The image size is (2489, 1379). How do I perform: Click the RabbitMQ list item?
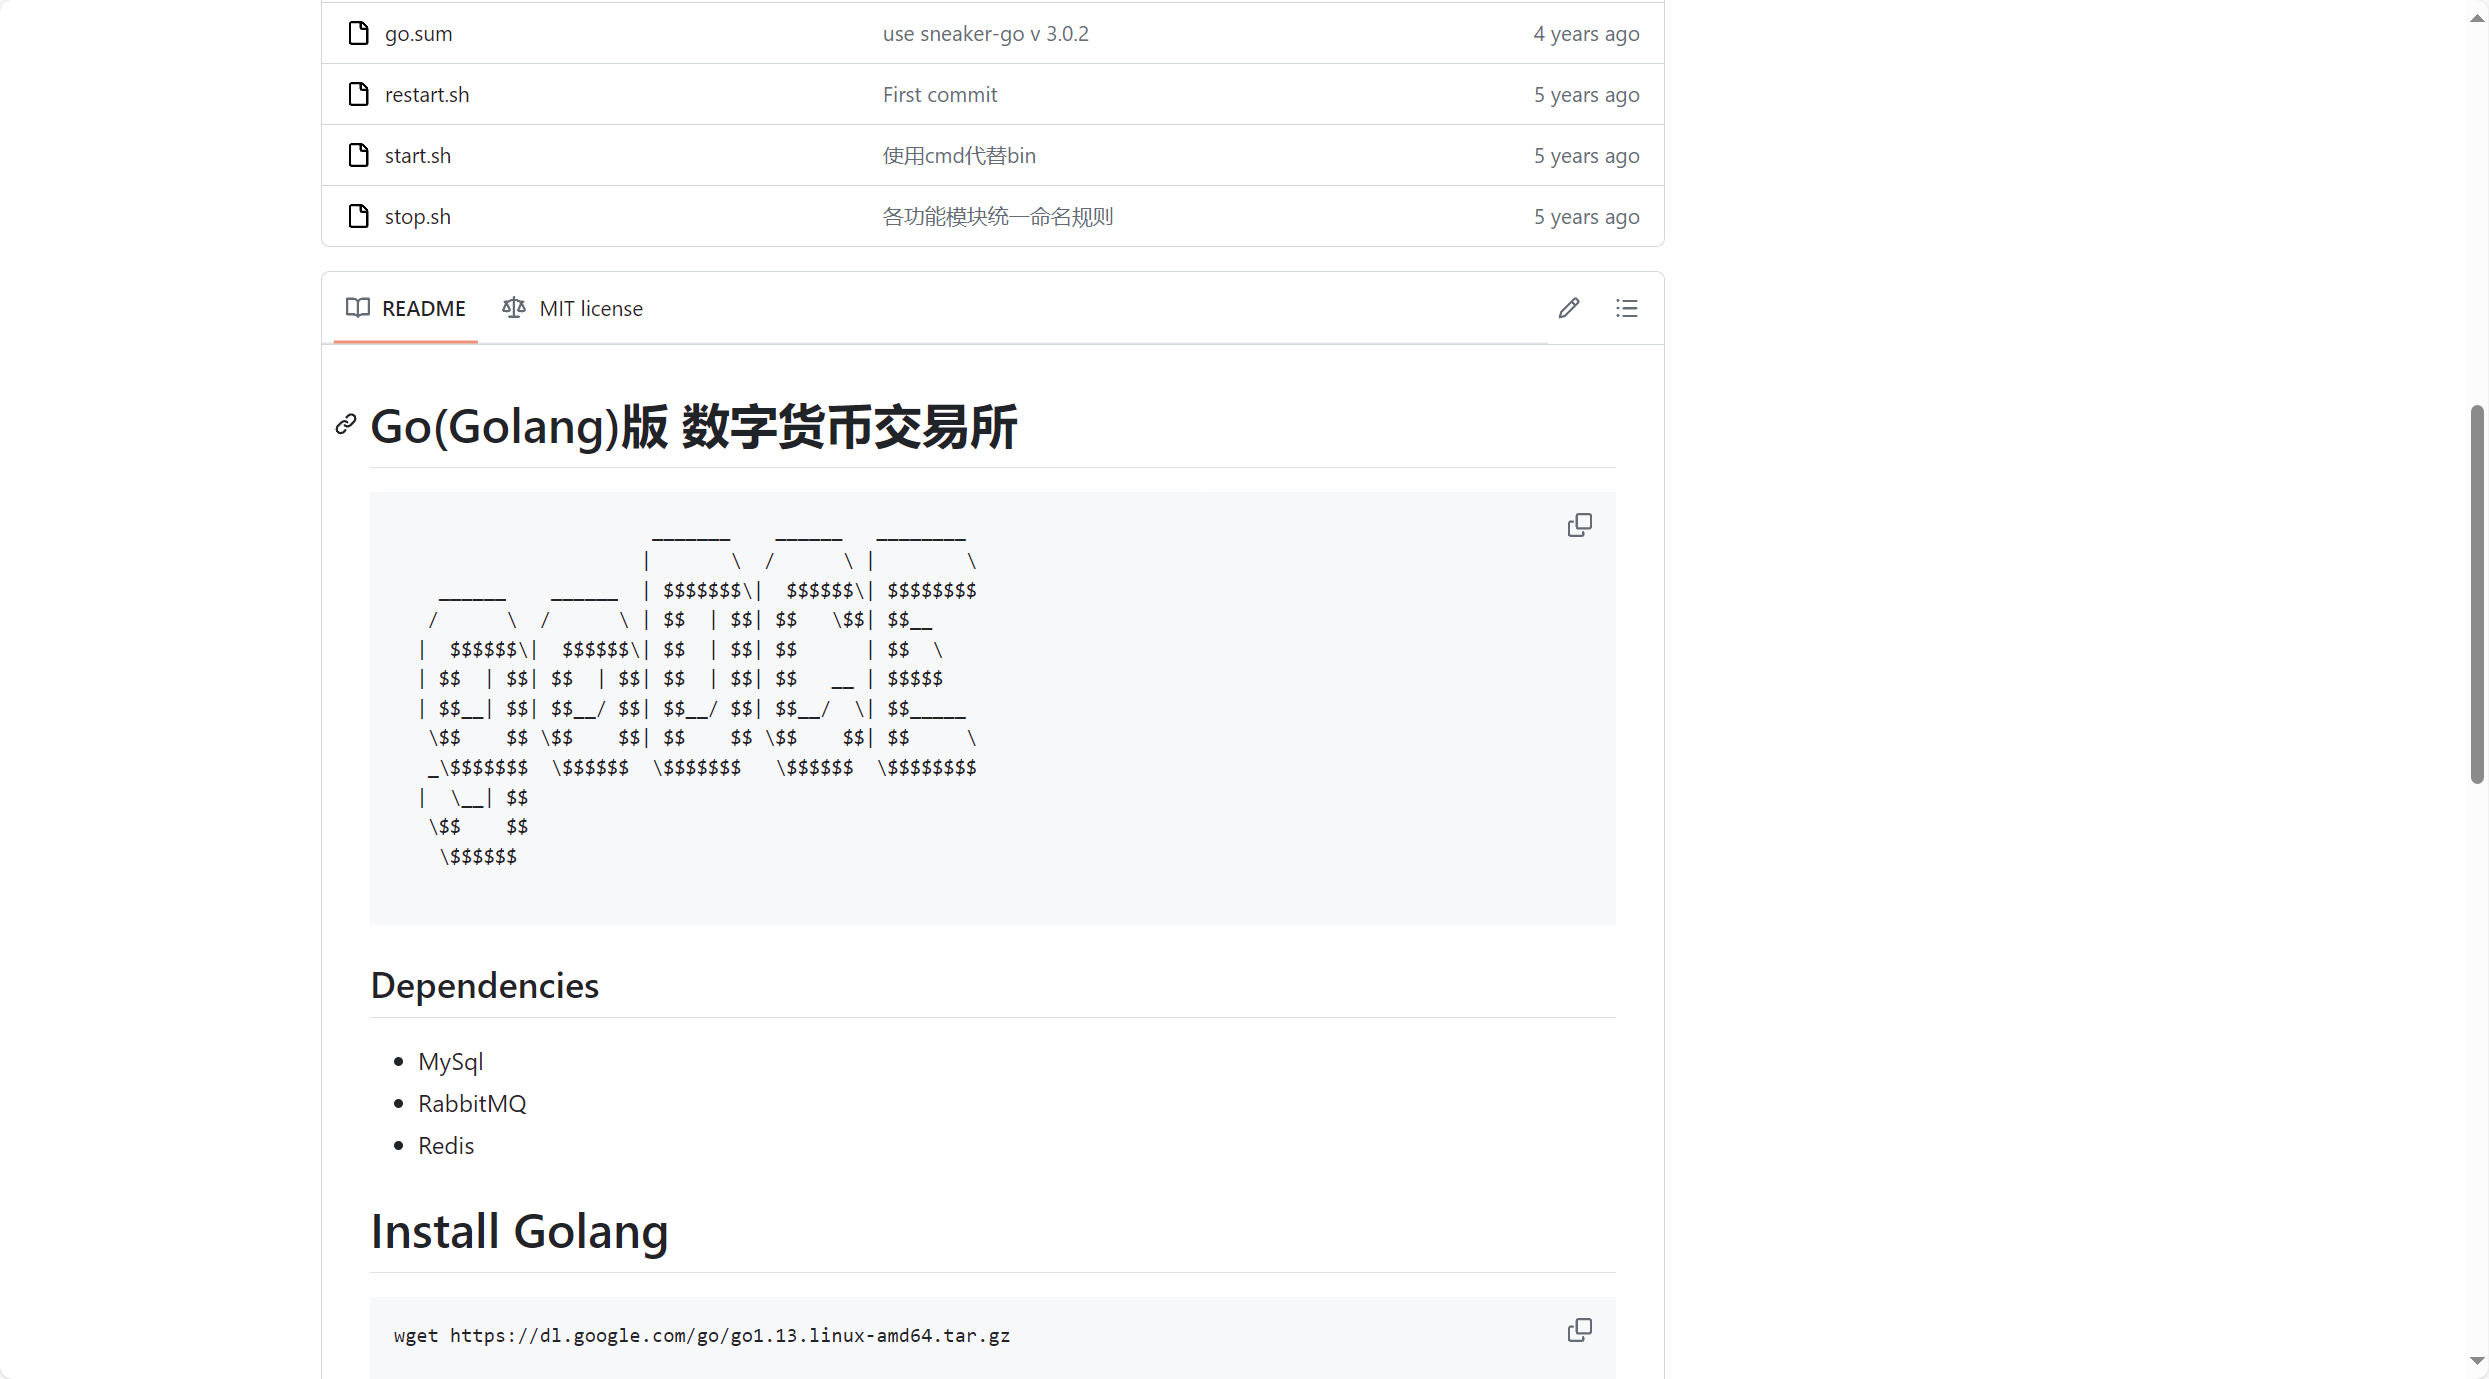[x=472, y=1103]
